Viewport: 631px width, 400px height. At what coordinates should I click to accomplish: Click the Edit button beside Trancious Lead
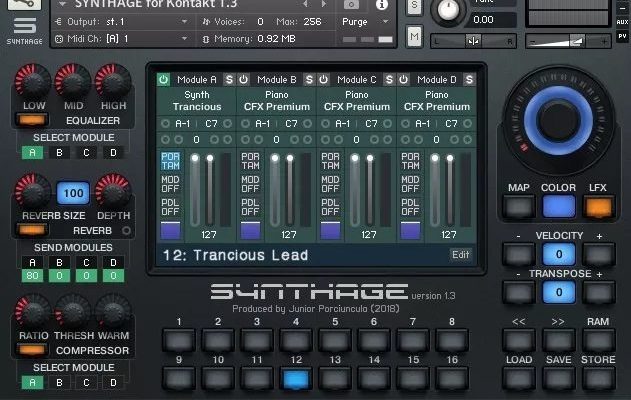460,254
